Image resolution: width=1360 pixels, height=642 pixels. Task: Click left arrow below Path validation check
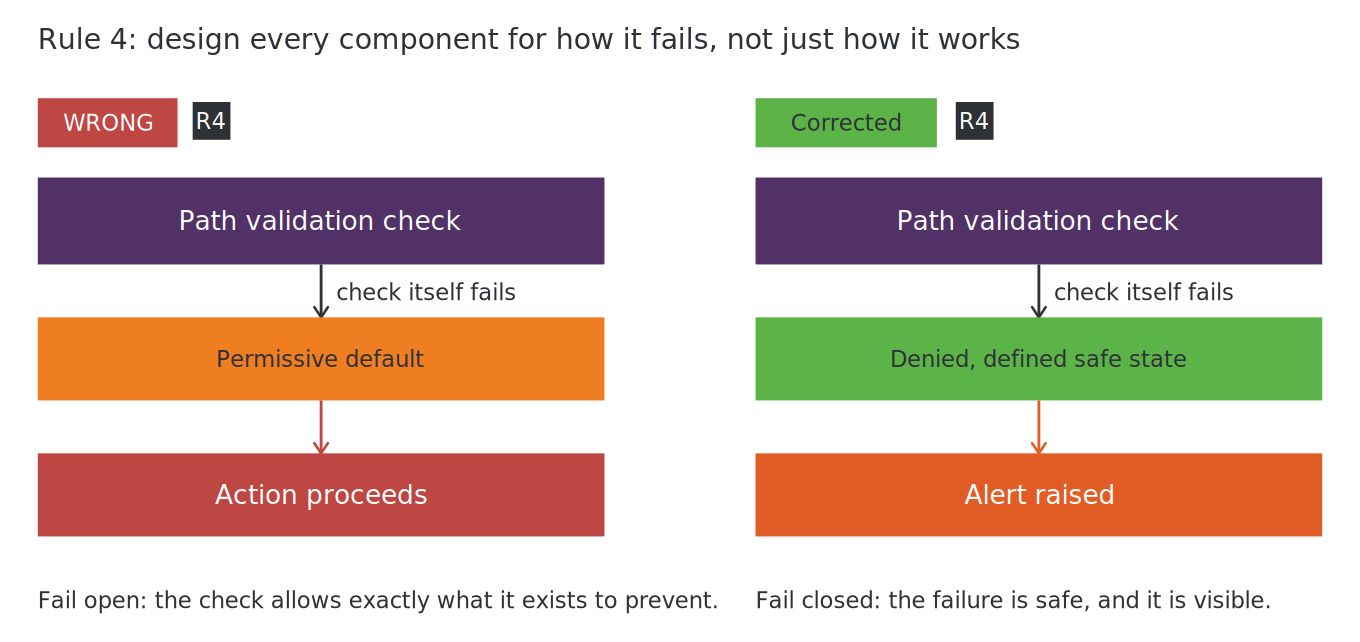point(321,291)
